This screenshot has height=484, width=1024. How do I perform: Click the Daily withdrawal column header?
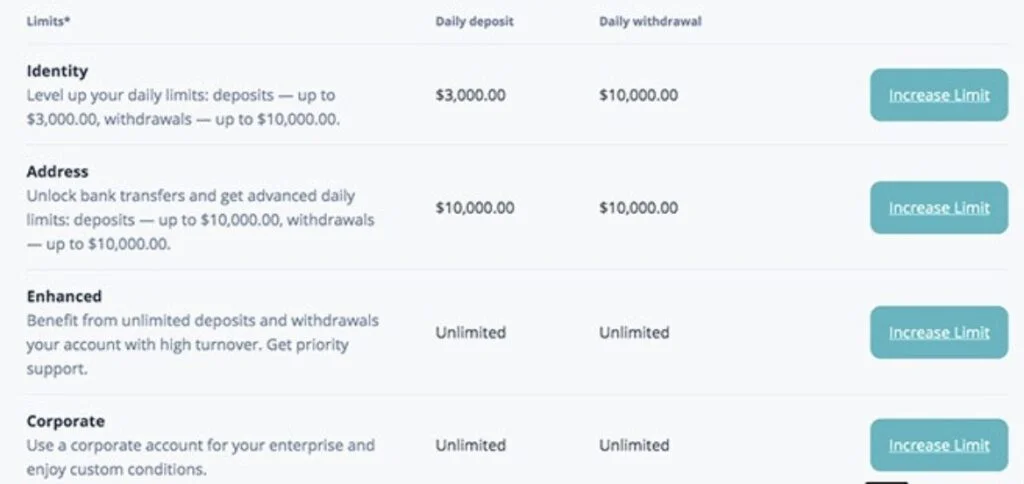650,21
